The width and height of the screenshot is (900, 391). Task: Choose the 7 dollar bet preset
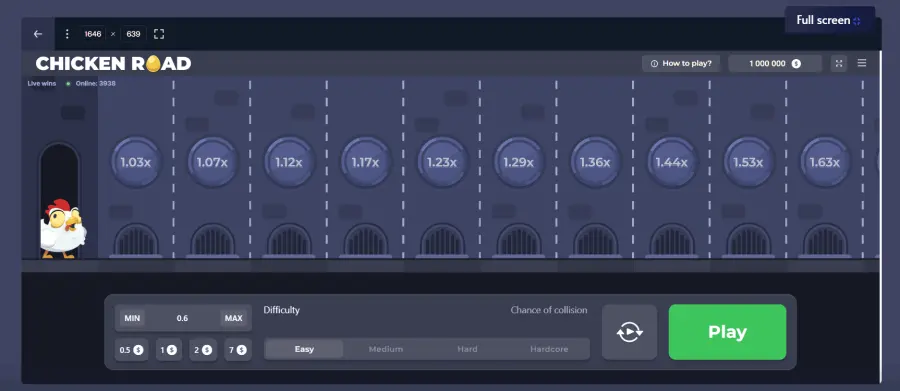coord(238,350)
